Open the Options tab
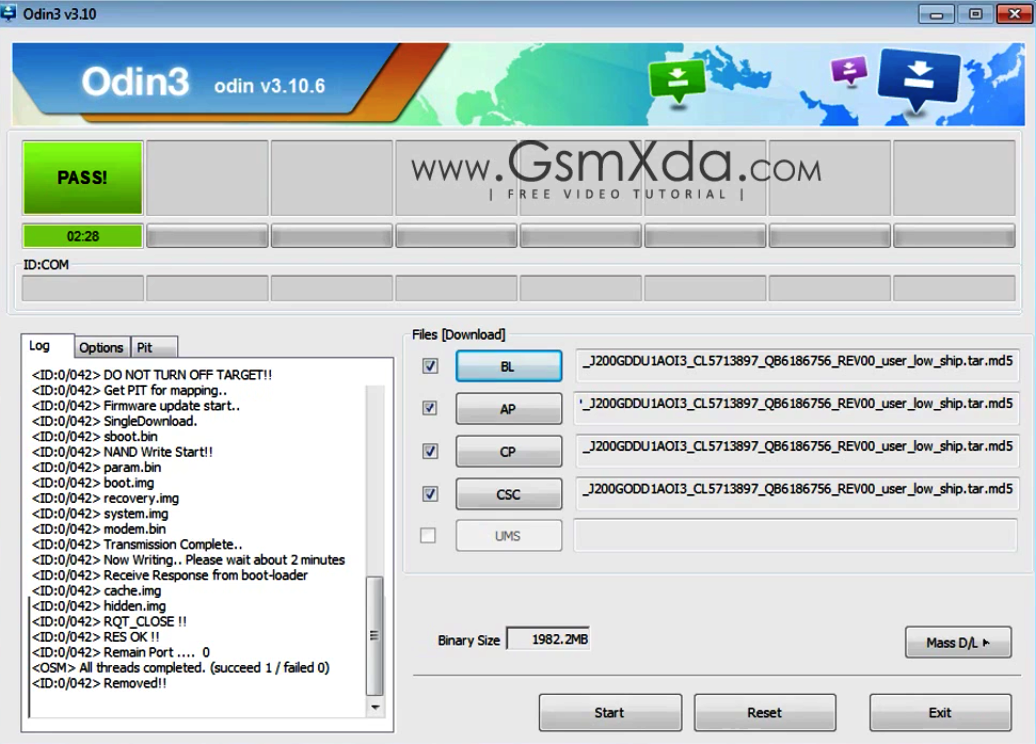This screenshot has width=1036, height=744. click(x=101, y=348)
